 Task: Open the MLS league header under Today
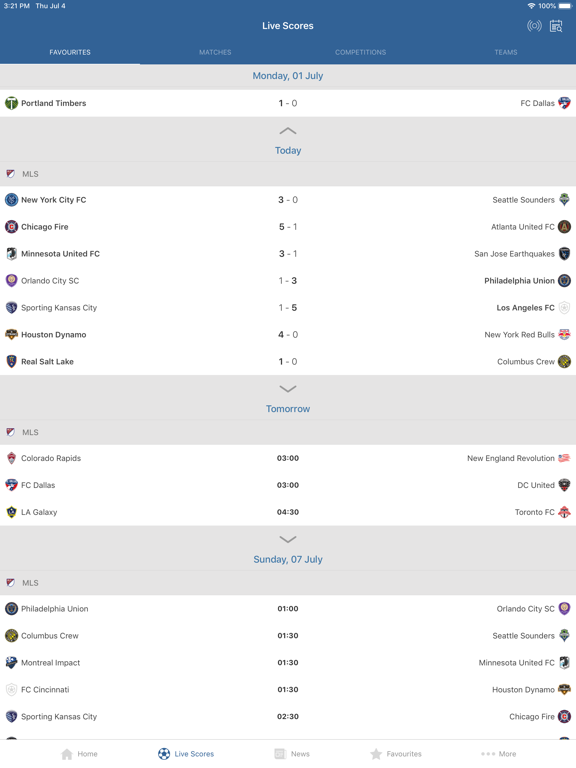click(288, 174)
